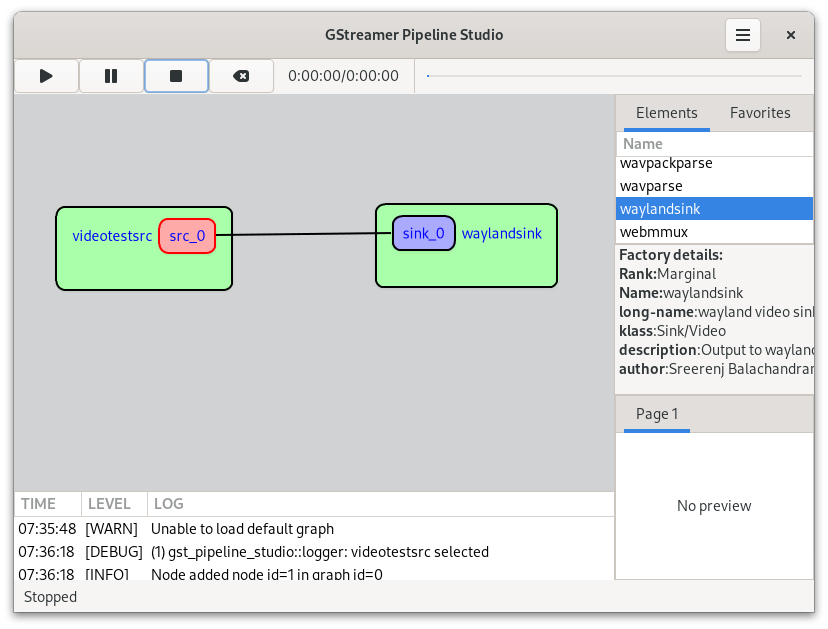The image size is (828, 629).
Task: Click the 'Name:waylandsink' factory detail
Action: 681,293
